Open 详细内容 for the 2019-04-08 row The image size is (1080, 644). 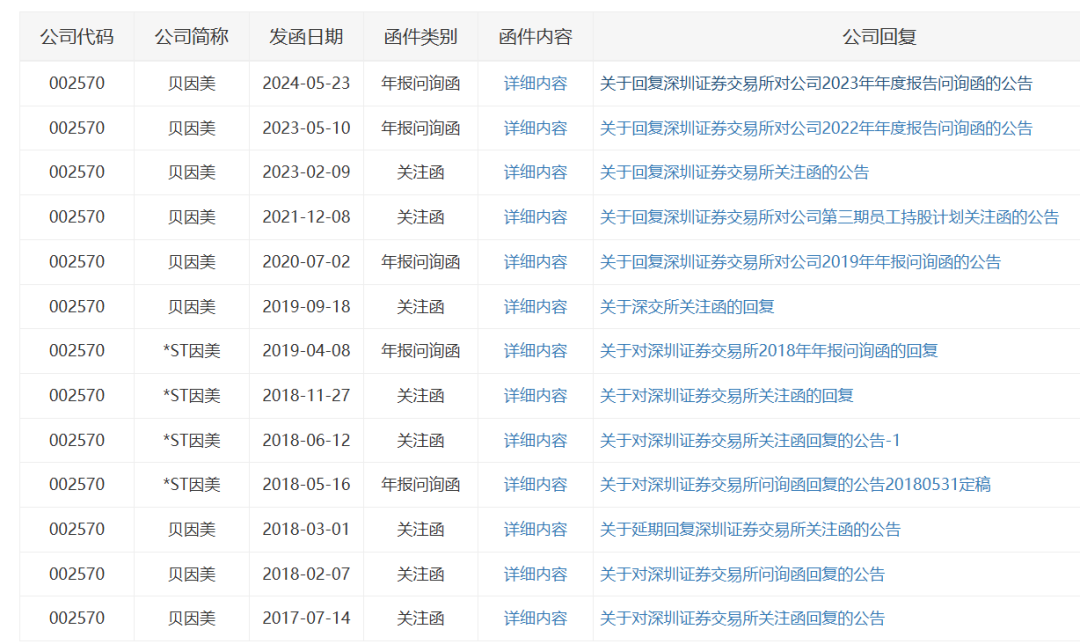(535, 351)
